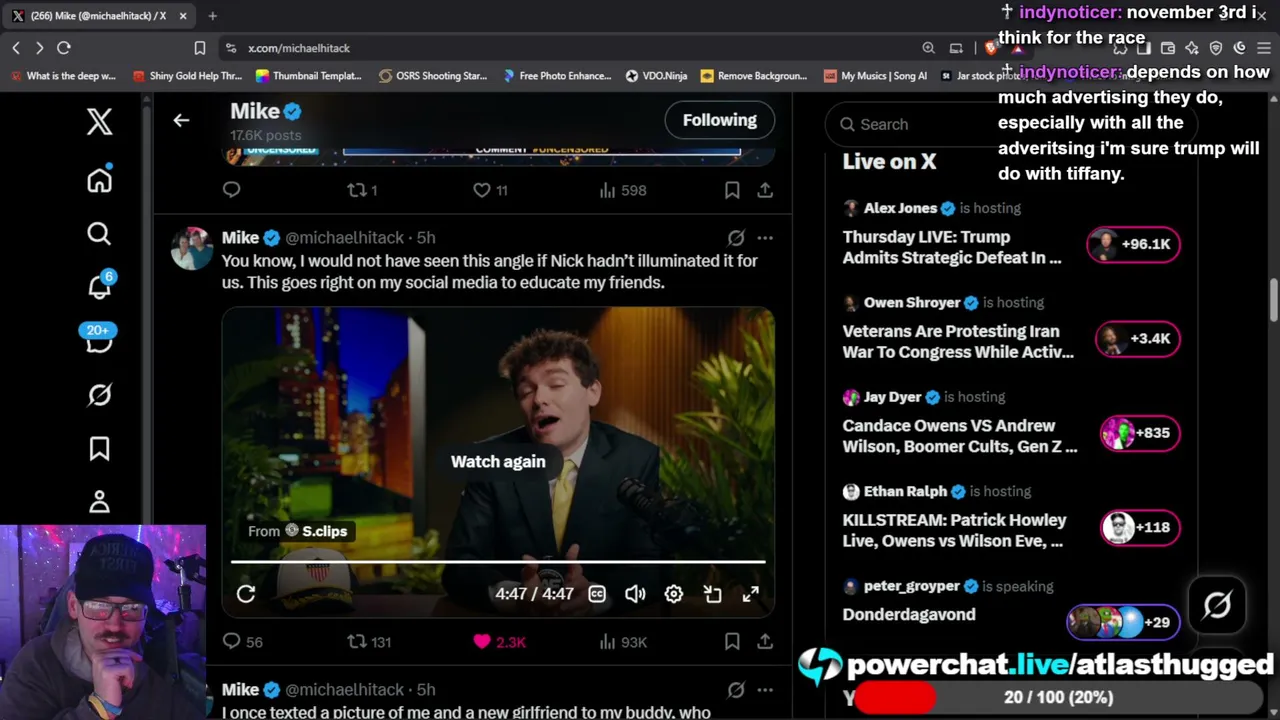This screenshot has height=720, width=1280.
Task: Toggle closed captions on the video
Action: (x=597, y=594)
